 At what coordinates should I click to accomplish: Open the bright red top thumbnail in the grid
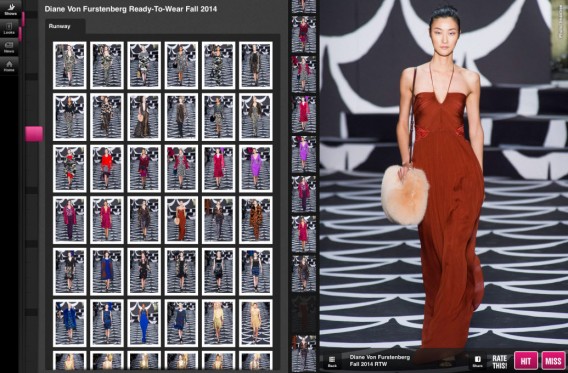(x=106, y=168)
